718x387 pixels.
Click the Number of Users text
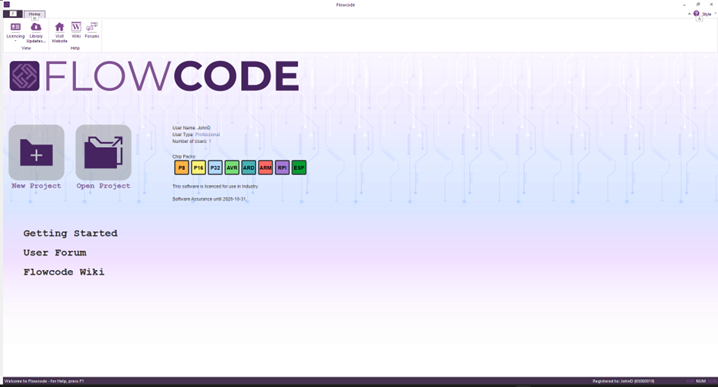coord(191,141)
